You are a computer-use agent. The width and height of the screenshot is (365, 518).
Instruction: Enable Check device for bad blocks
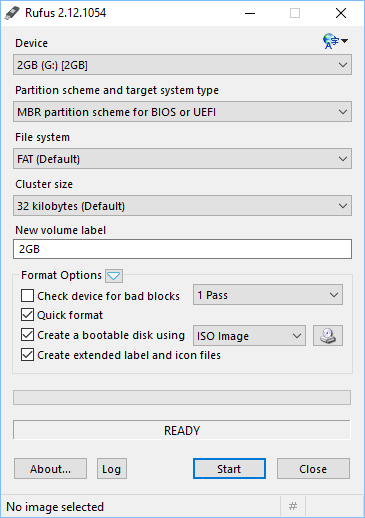coord(27,296)
